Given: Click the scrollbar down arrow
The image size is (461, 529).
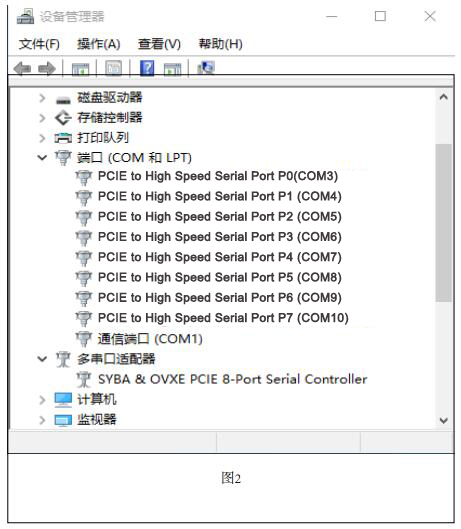Looking at the screenshot, I should [x=443, y=420].
